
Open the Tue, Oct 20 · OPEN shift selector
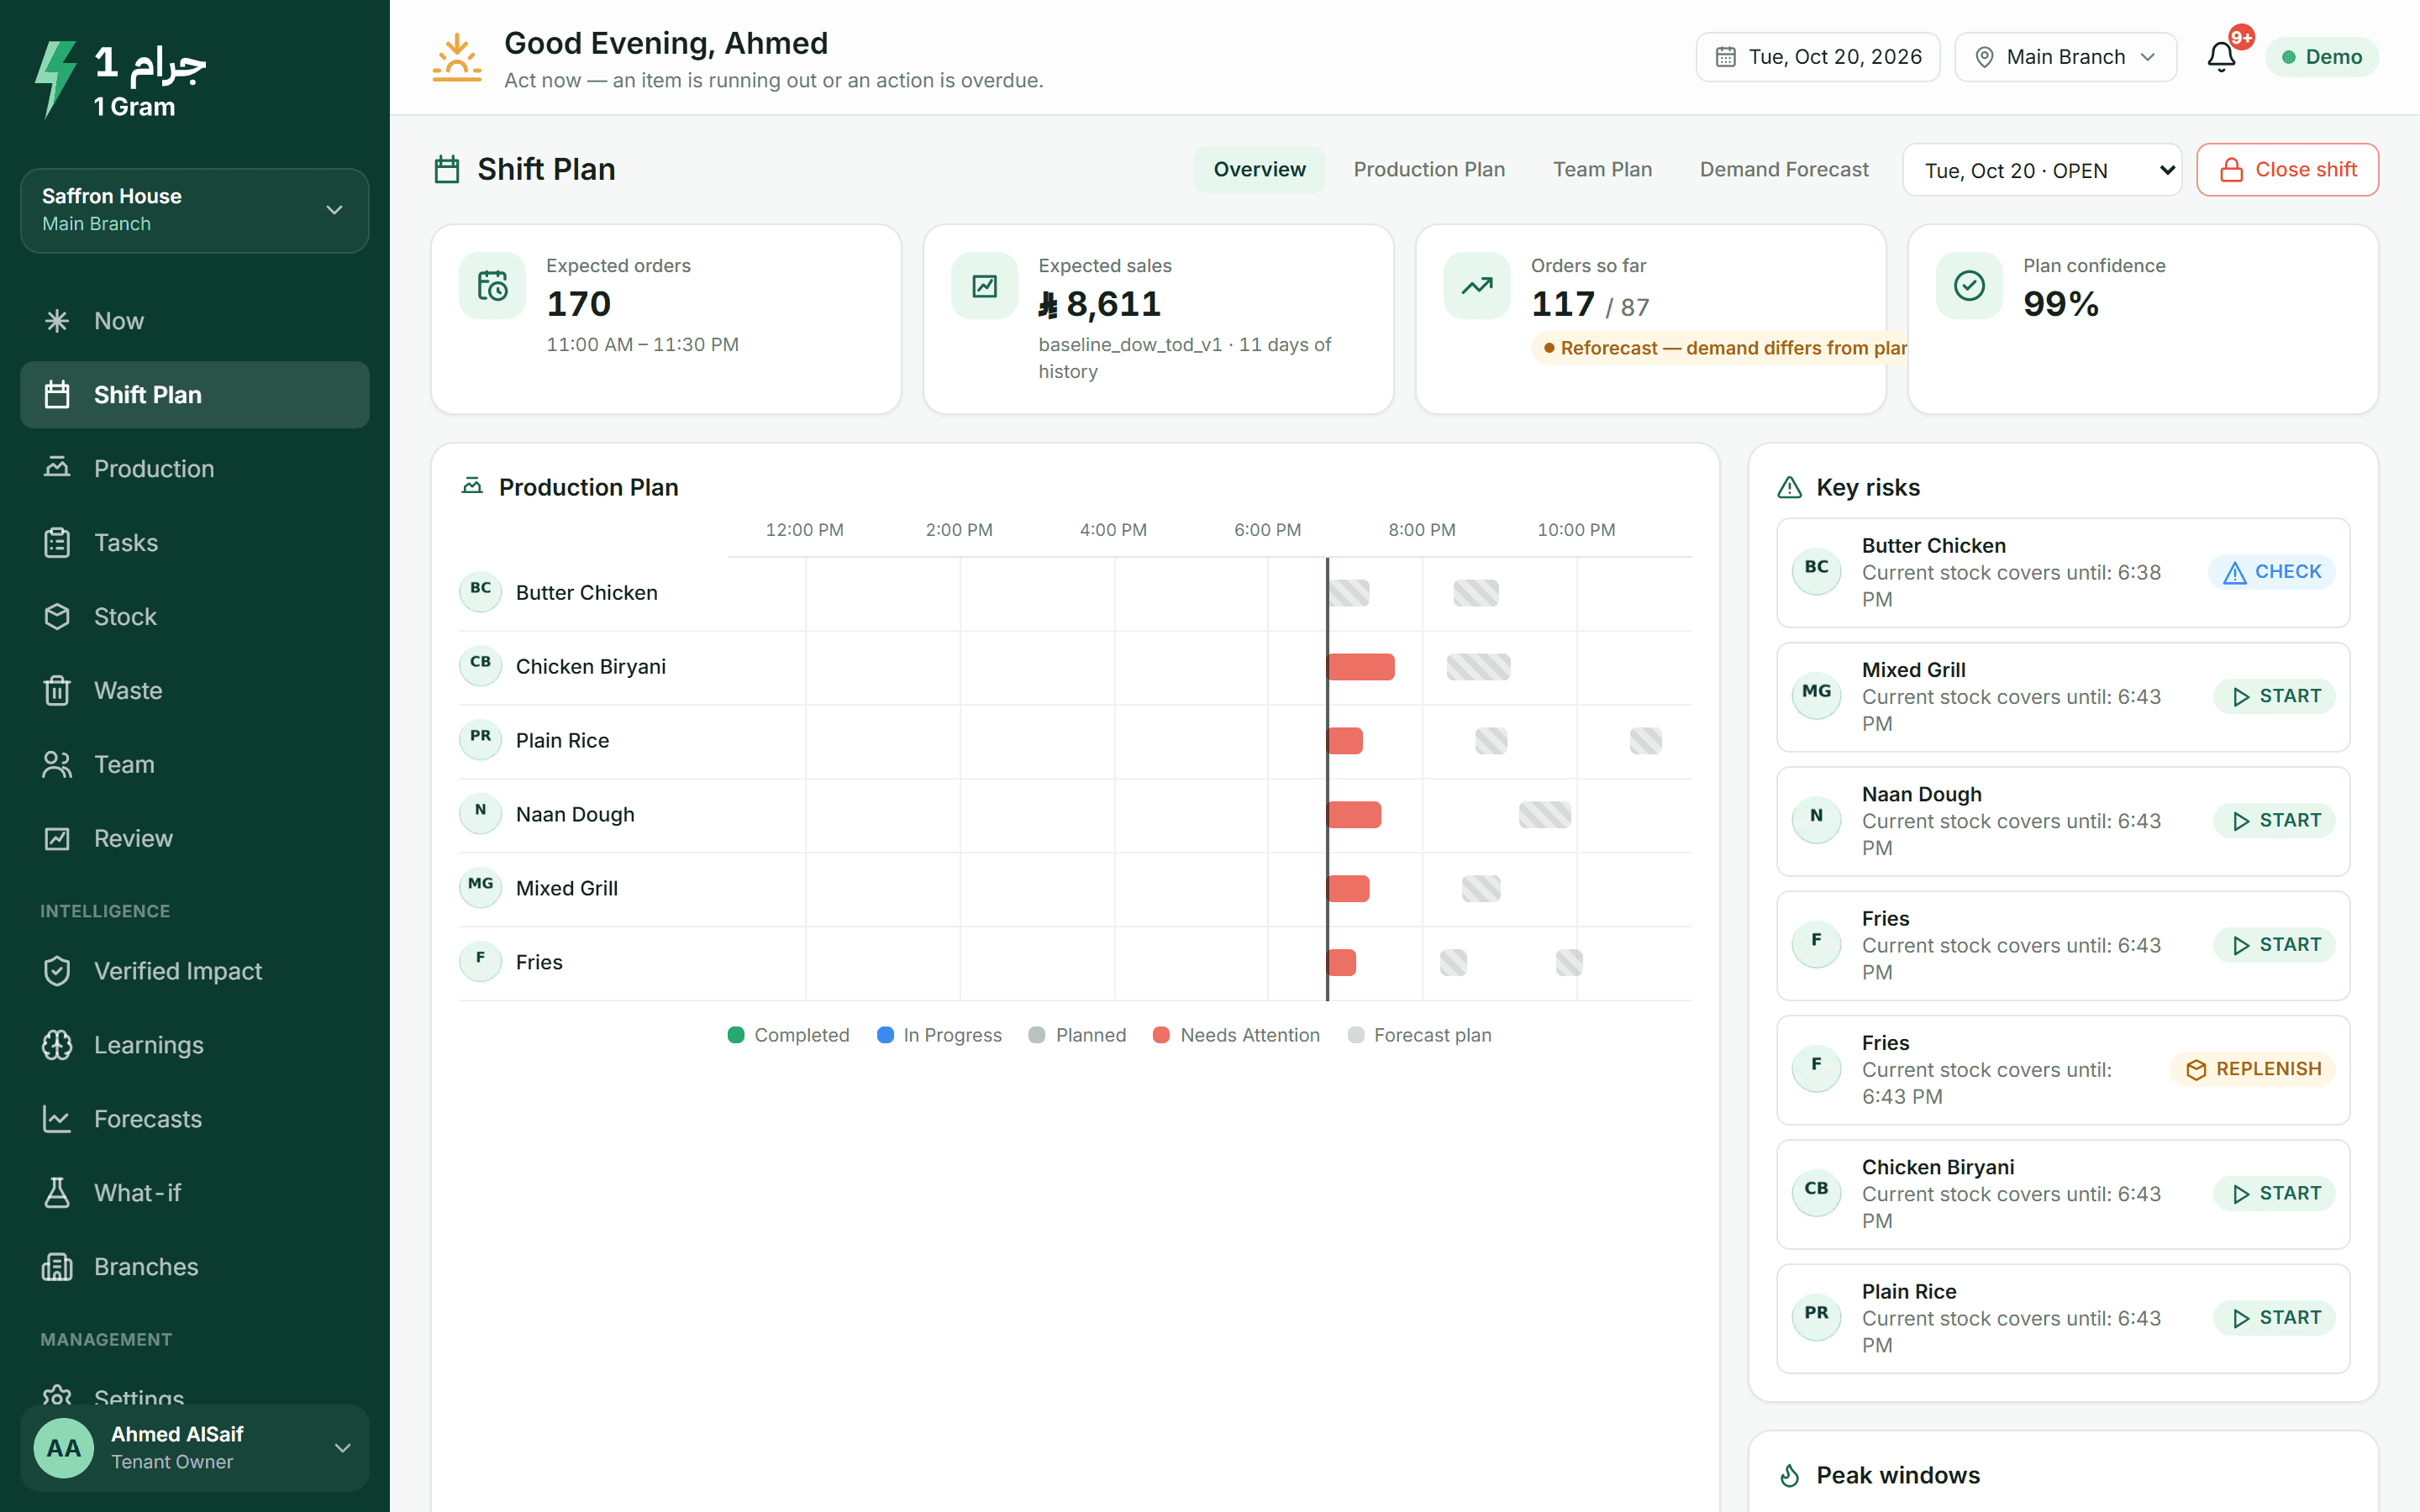2041,170
